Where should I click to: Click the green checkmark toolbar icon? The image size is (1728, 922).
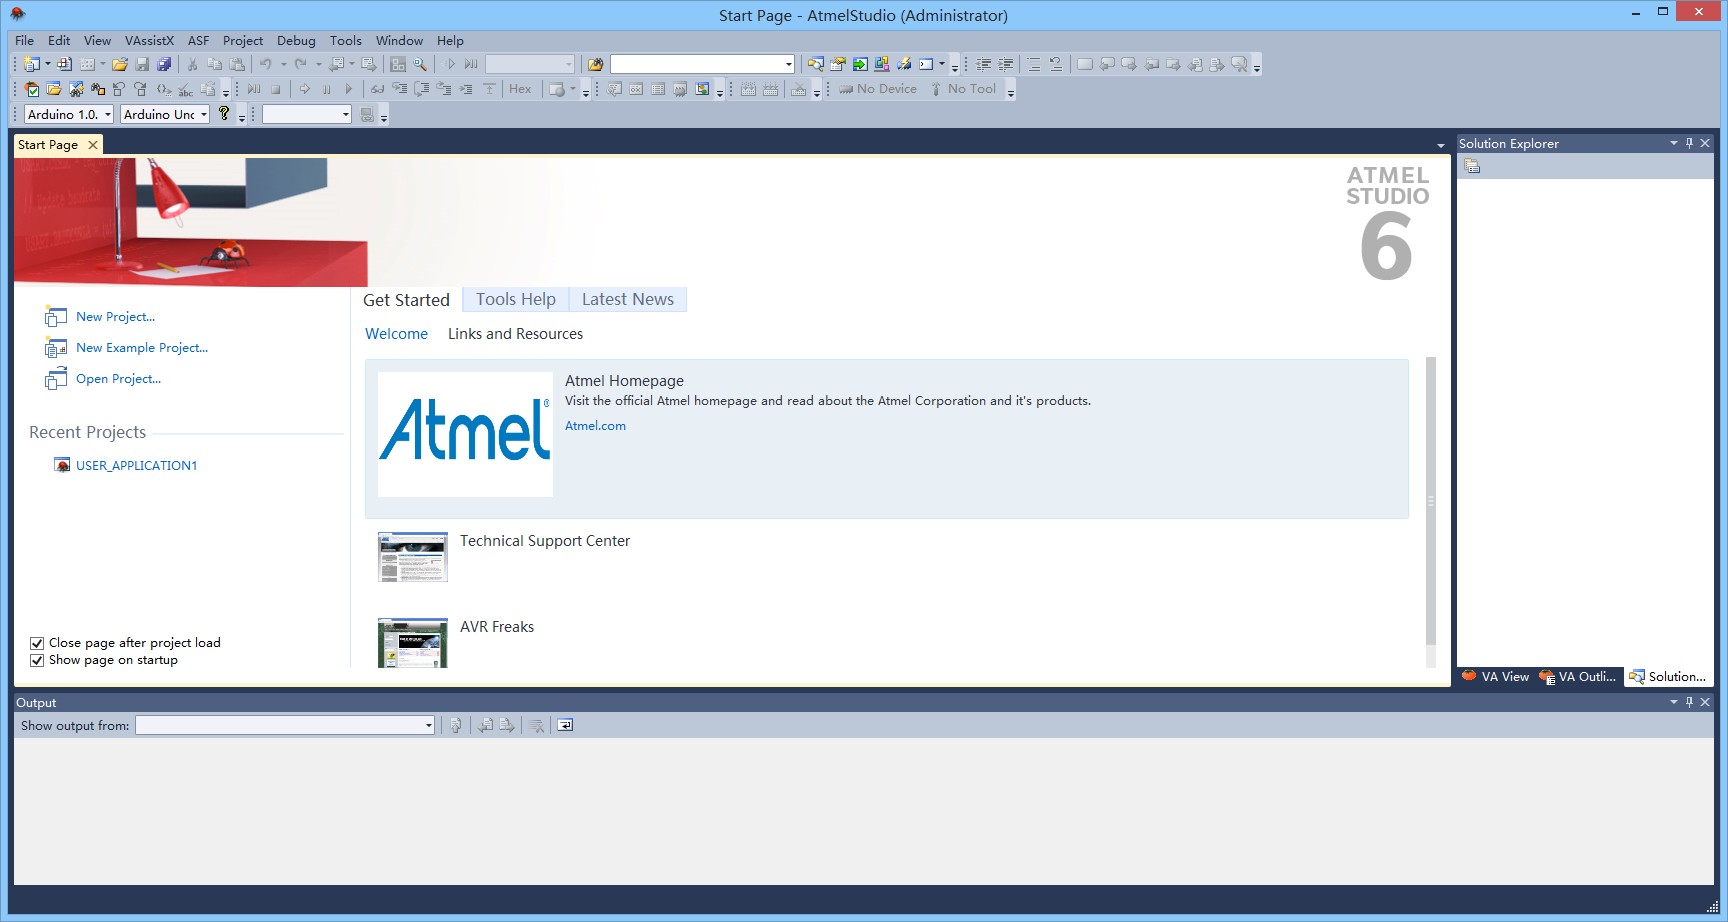pos(32,89)
